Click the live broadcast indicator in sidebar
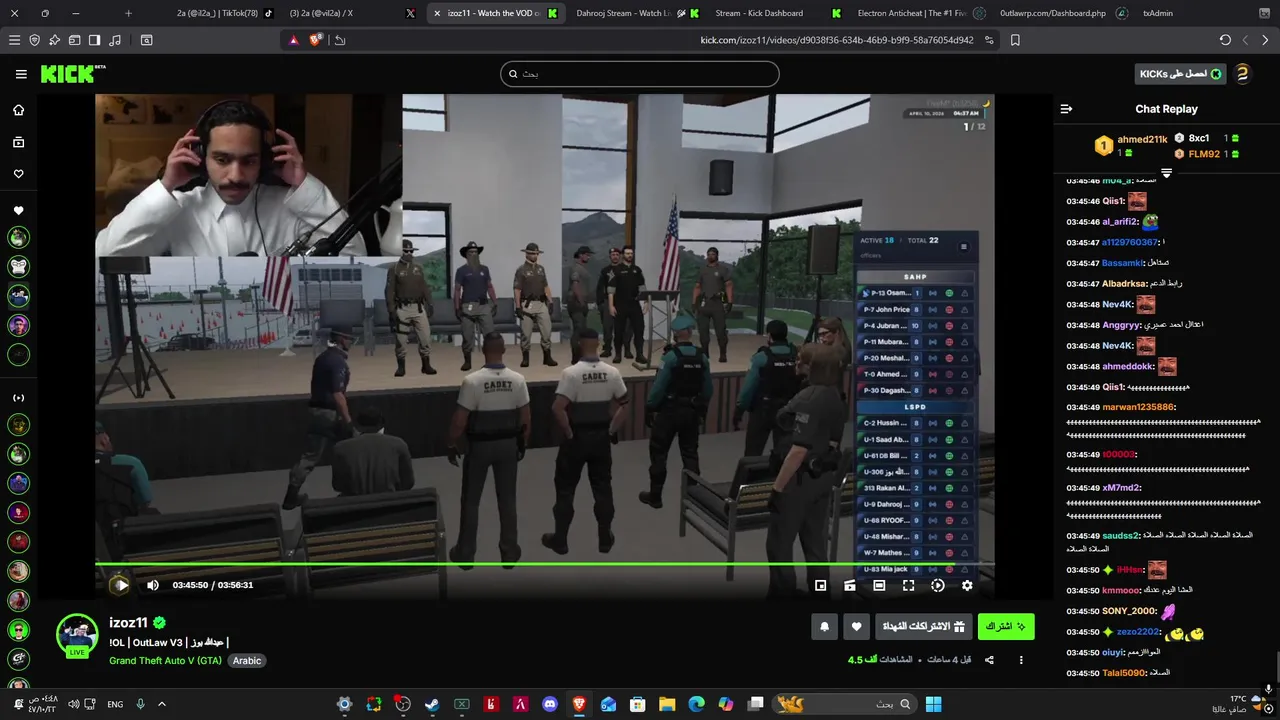This screenshot has height=720, width=1280. (x=18, y=398)
